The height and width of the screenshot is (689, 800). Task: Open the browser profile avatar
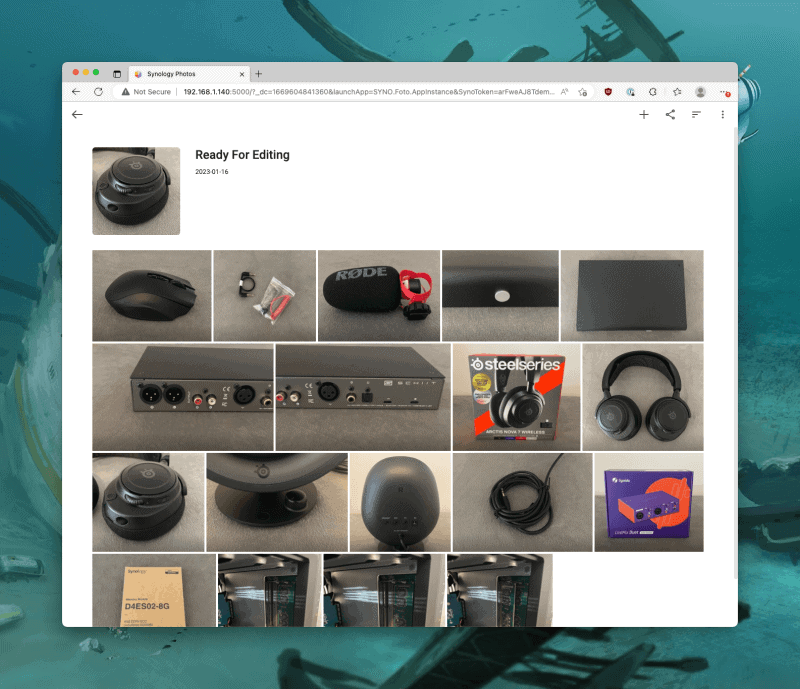click(x=700, y=91)
